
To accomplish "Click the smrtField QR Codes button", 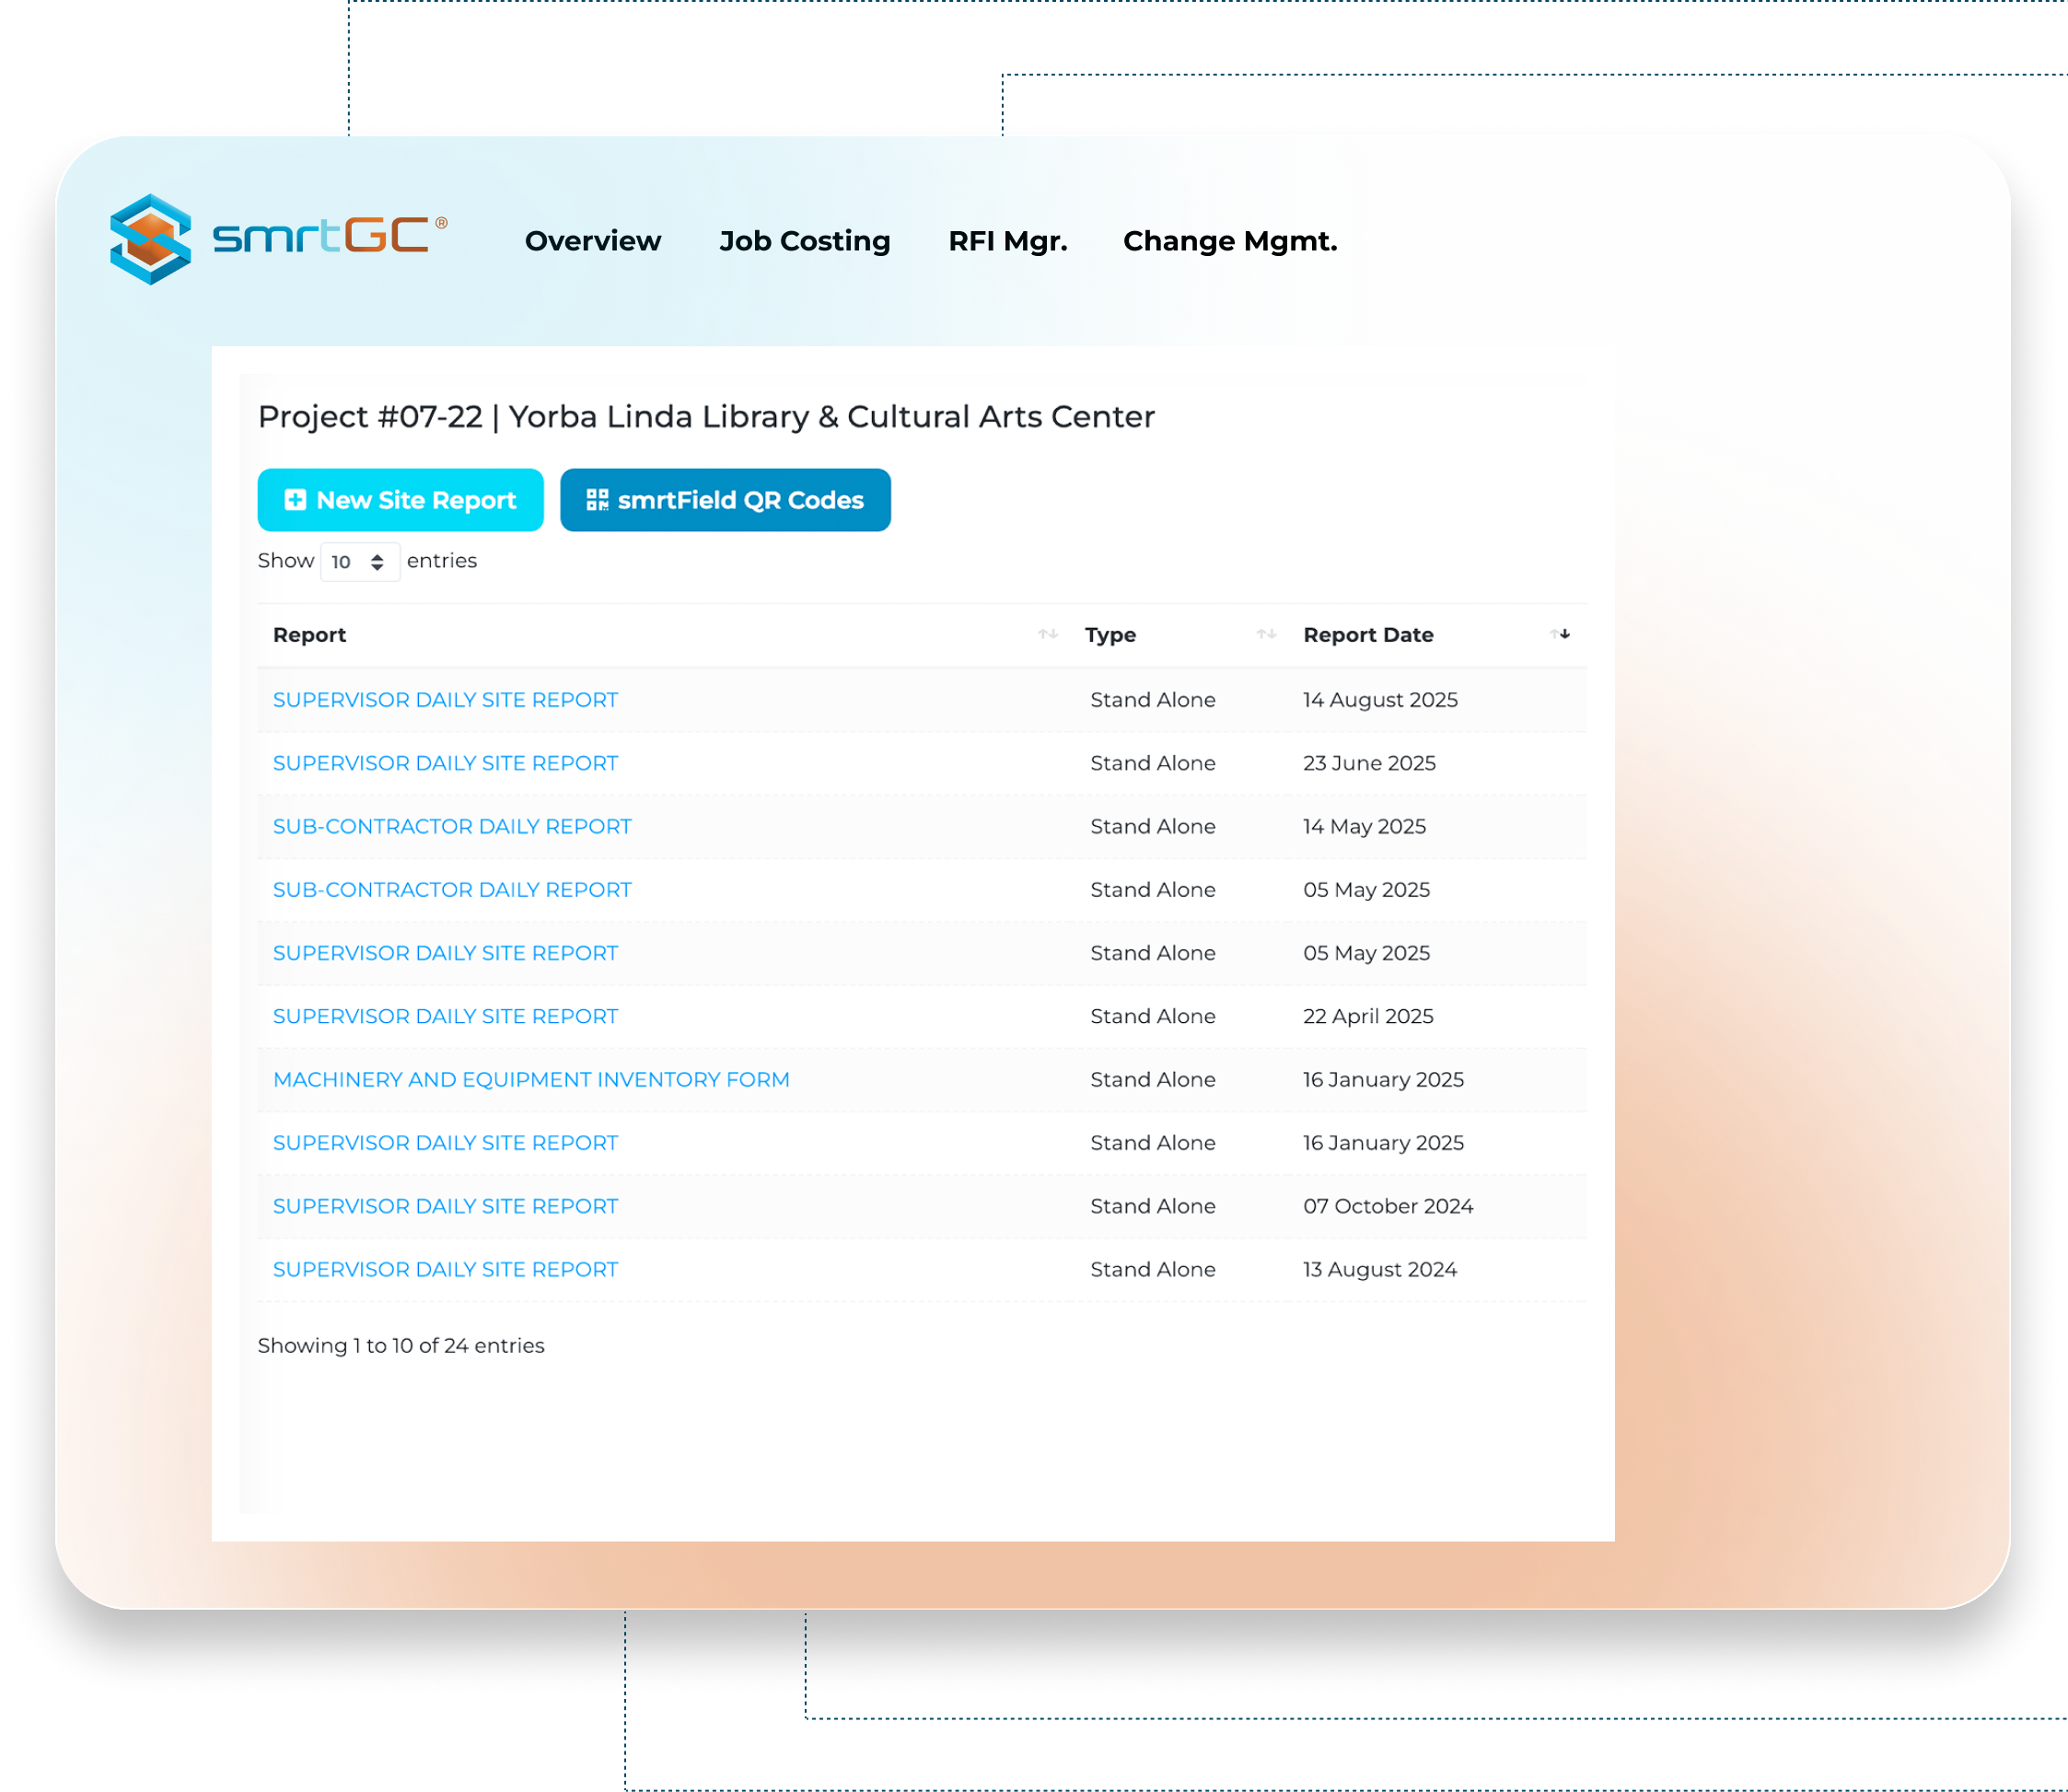I will pyautogui.click(x=725, y=500).
